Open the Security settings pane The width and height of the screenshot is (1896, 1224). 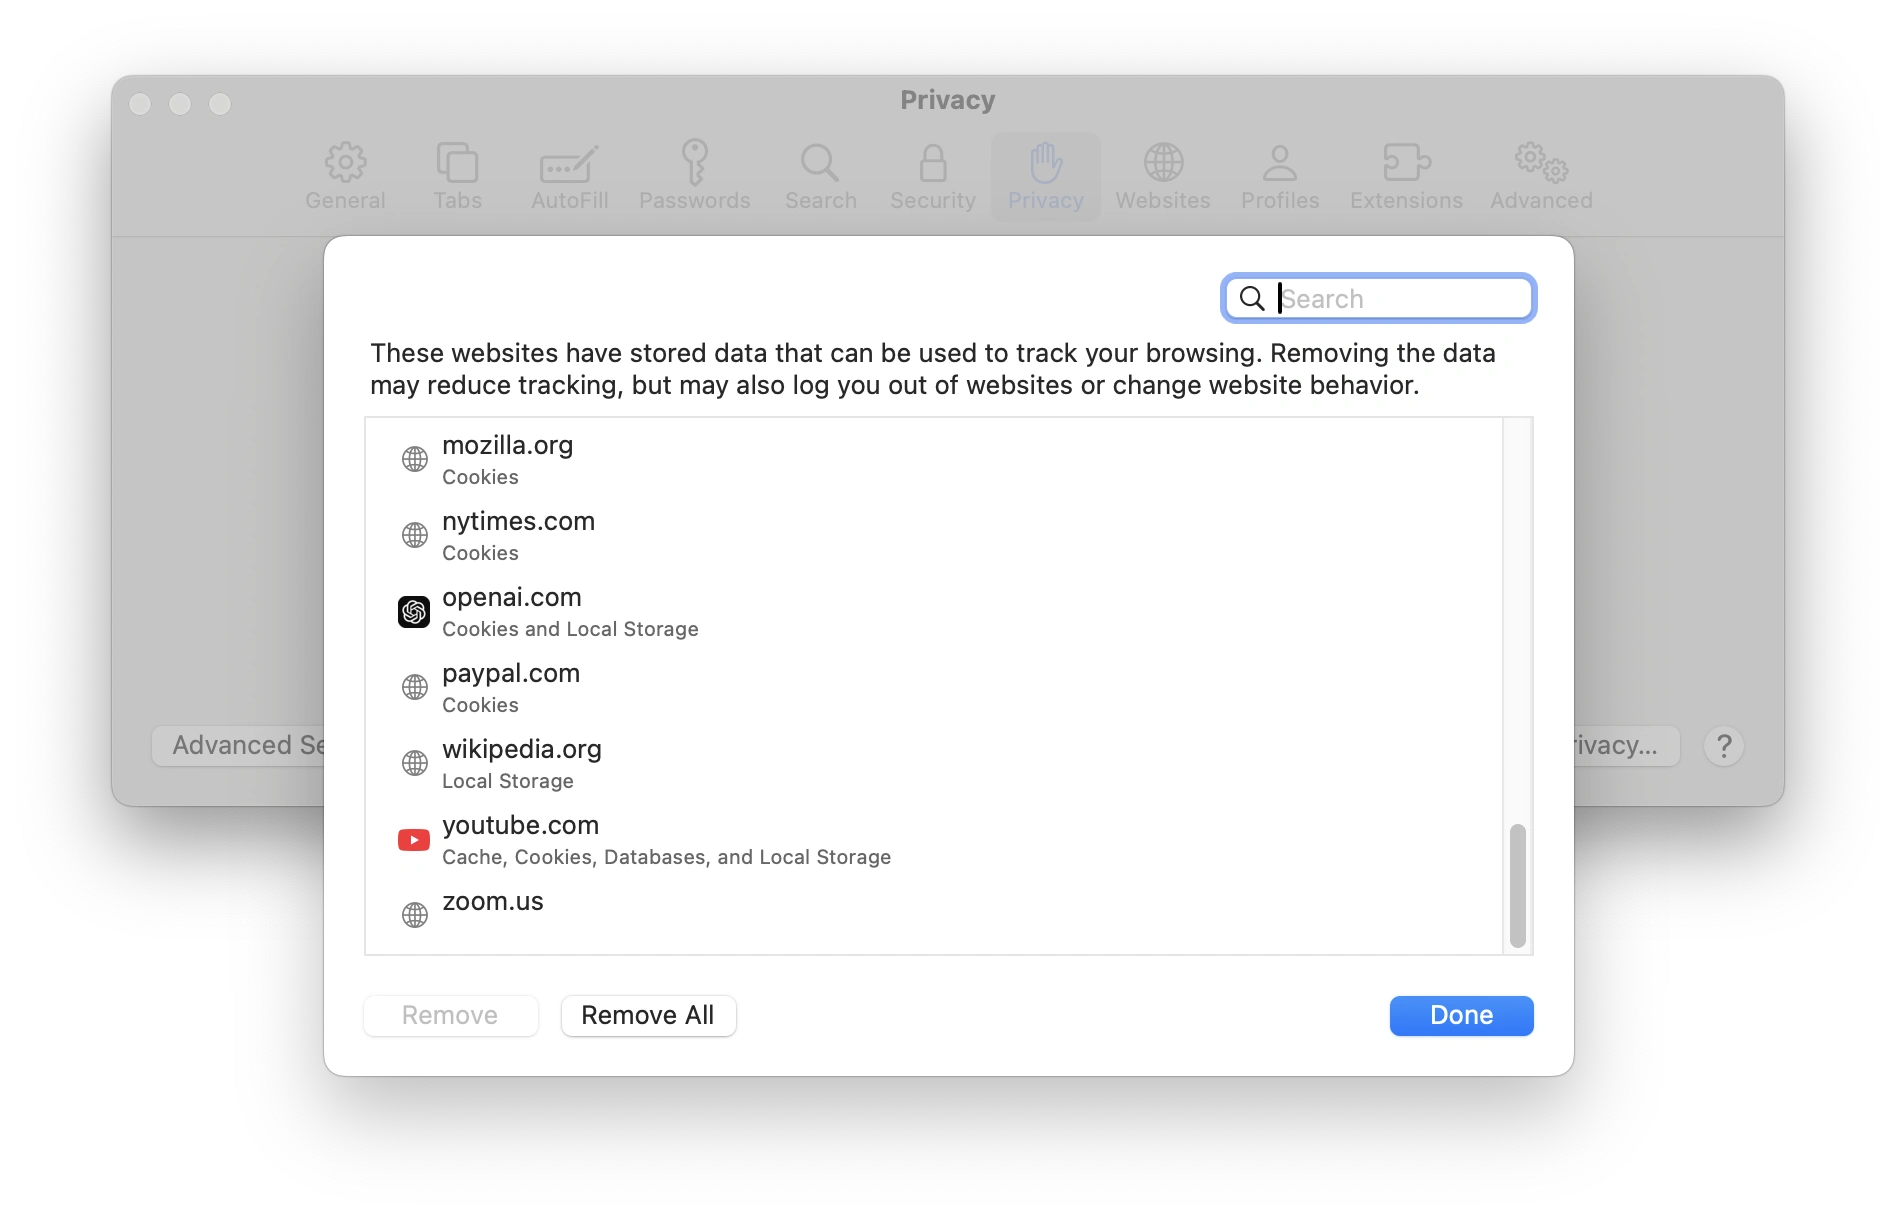click(931, 176)
